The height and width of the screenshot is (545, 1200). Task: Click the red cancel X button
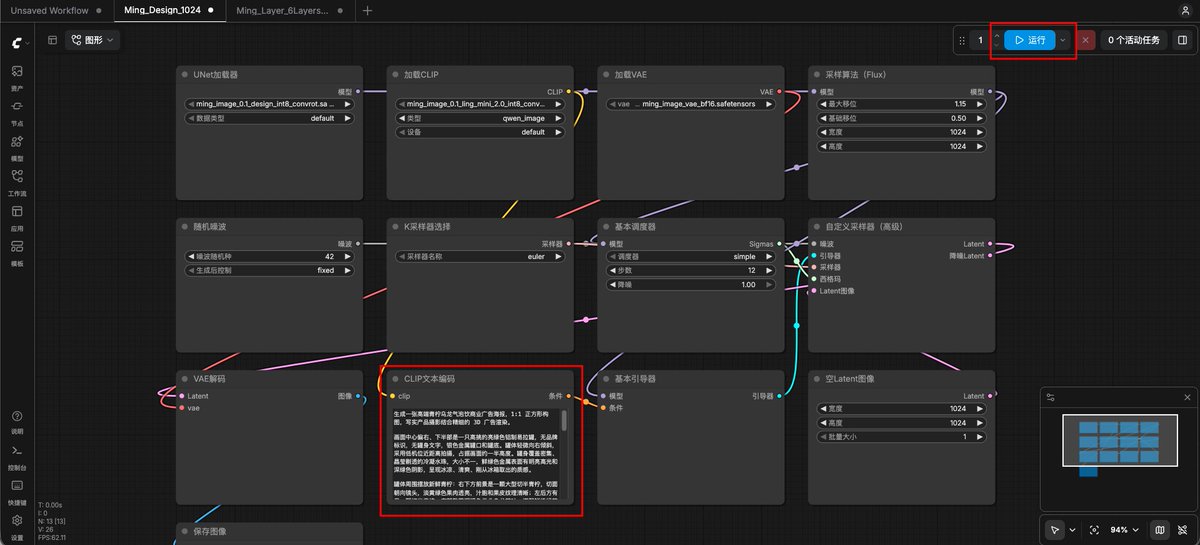tap(1087, 40)
